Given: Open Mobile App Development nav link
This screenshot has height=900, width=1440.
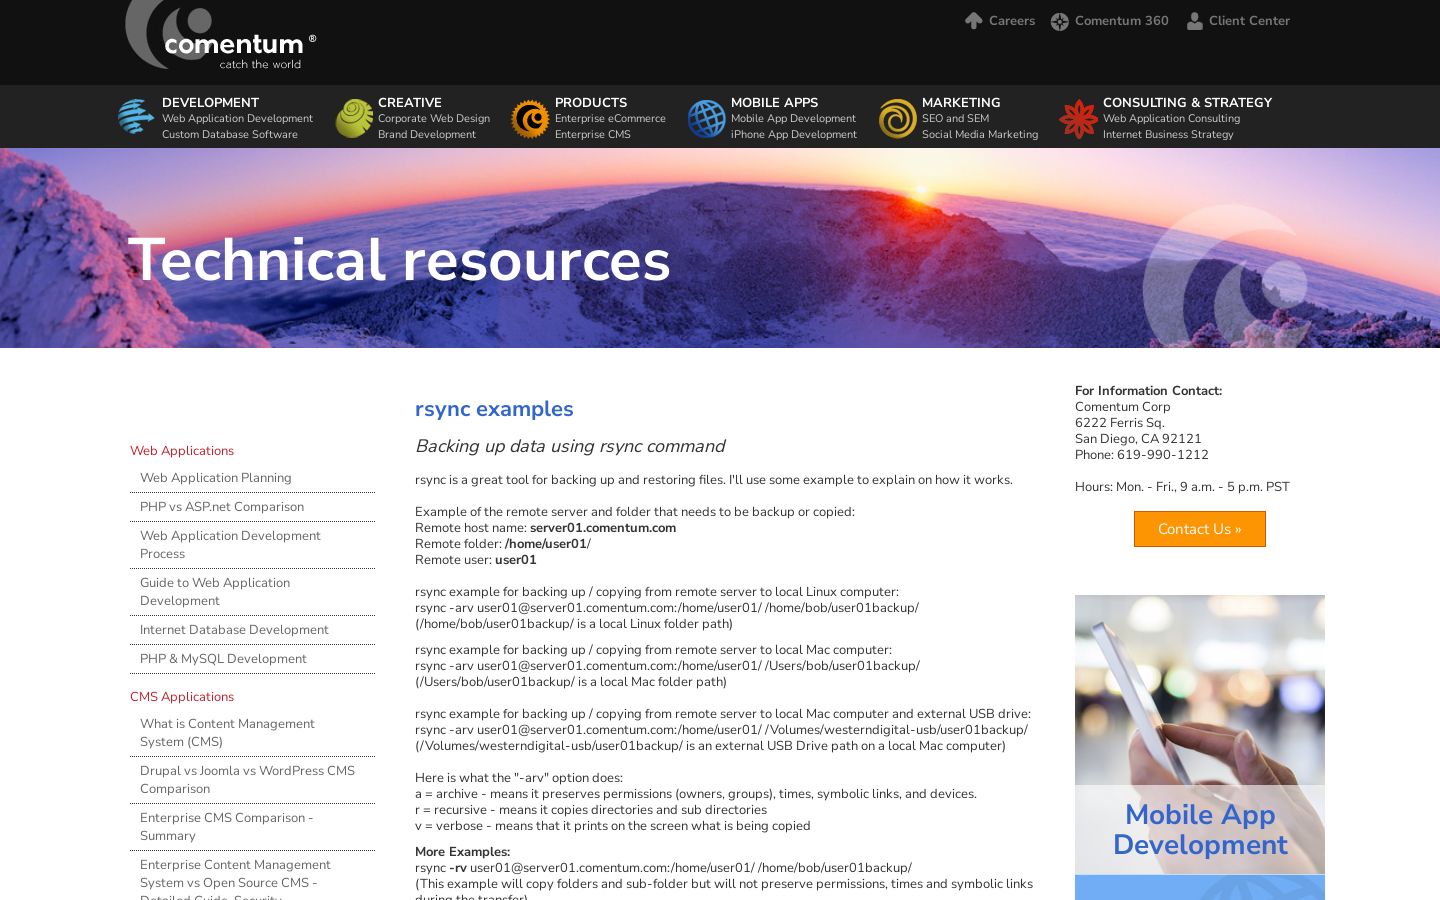Looking at the screenshot, I should (x=793, y=119).
